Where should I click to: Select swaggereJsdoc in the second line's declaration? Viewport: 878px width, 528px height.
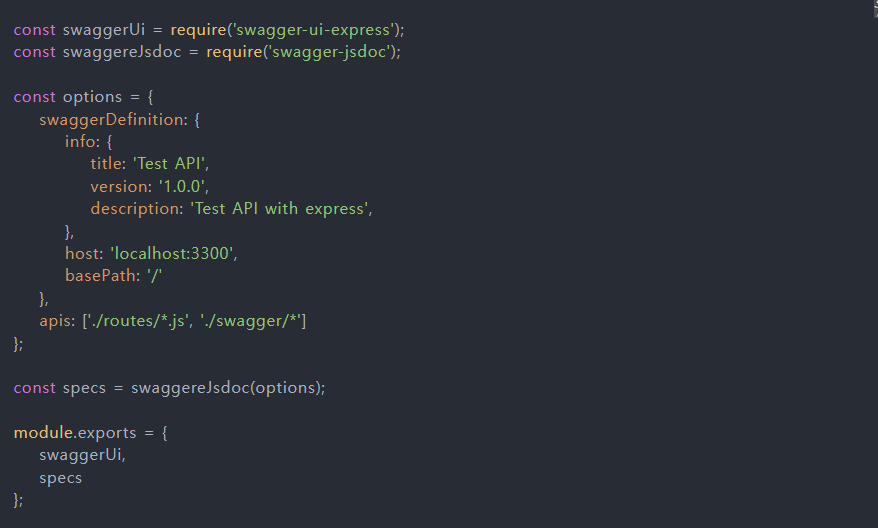(122, 52)
